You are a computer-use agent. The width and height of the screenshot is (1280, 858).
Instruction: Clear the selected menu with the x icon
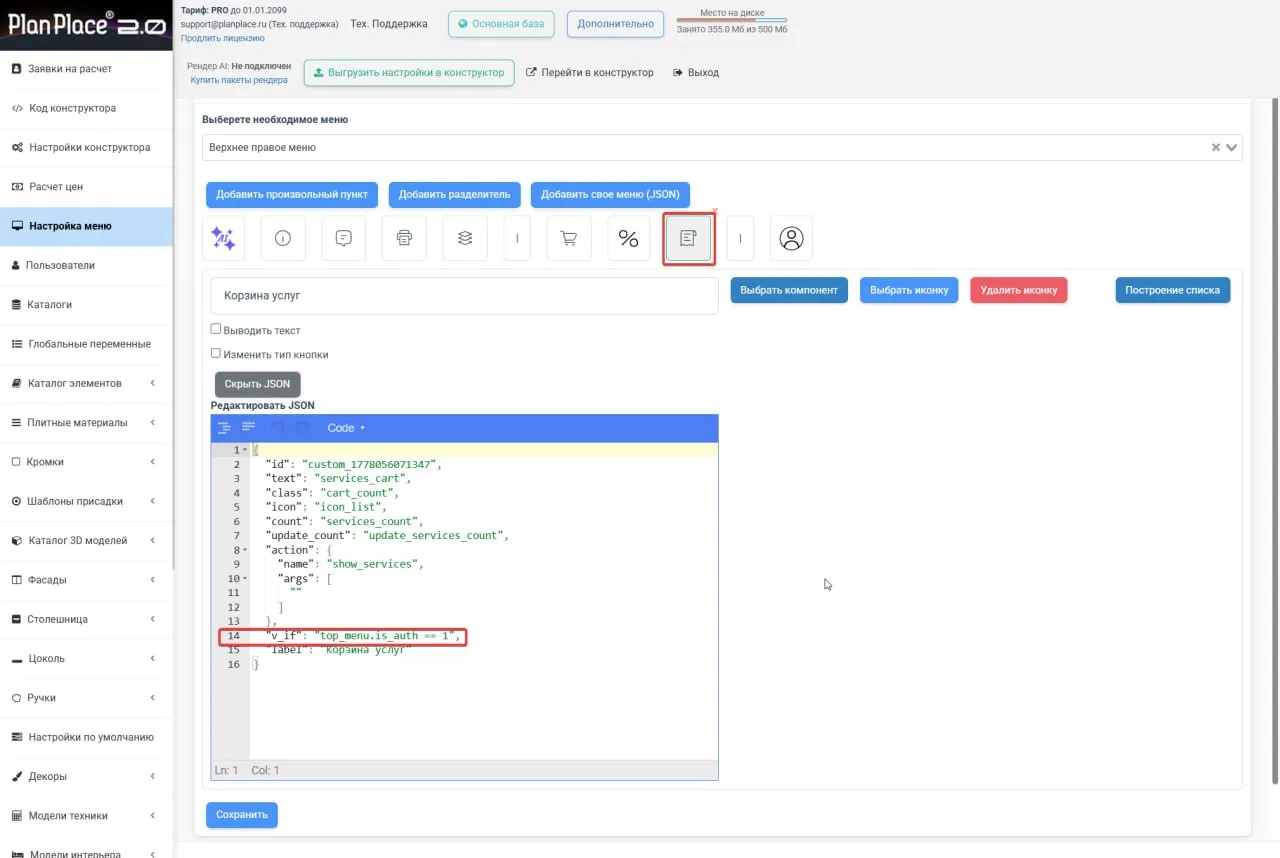(x=1216, y=147)
